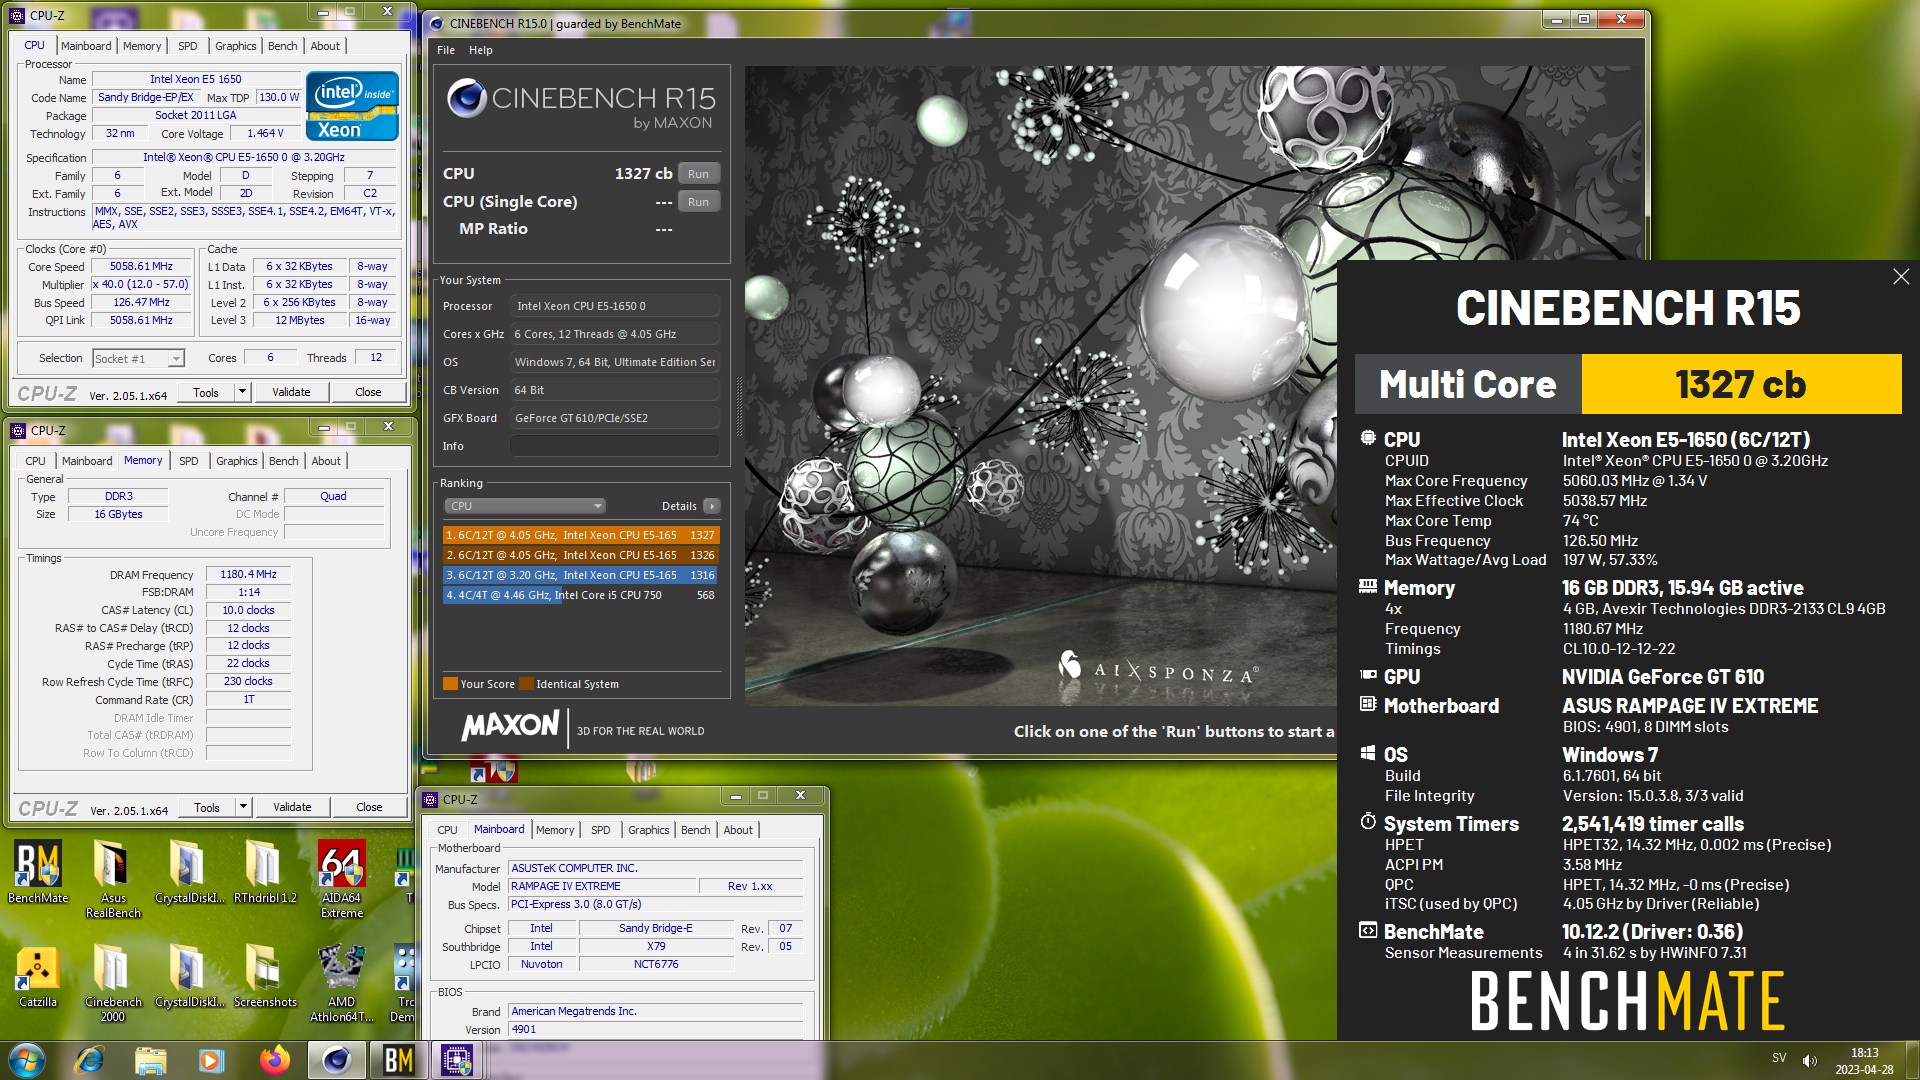This screenshot has height=1080, width=1920.
Task: Select ranking entry Intel Core i5 CPU 750
Action: pyautogui.click(x=580, y=595)
